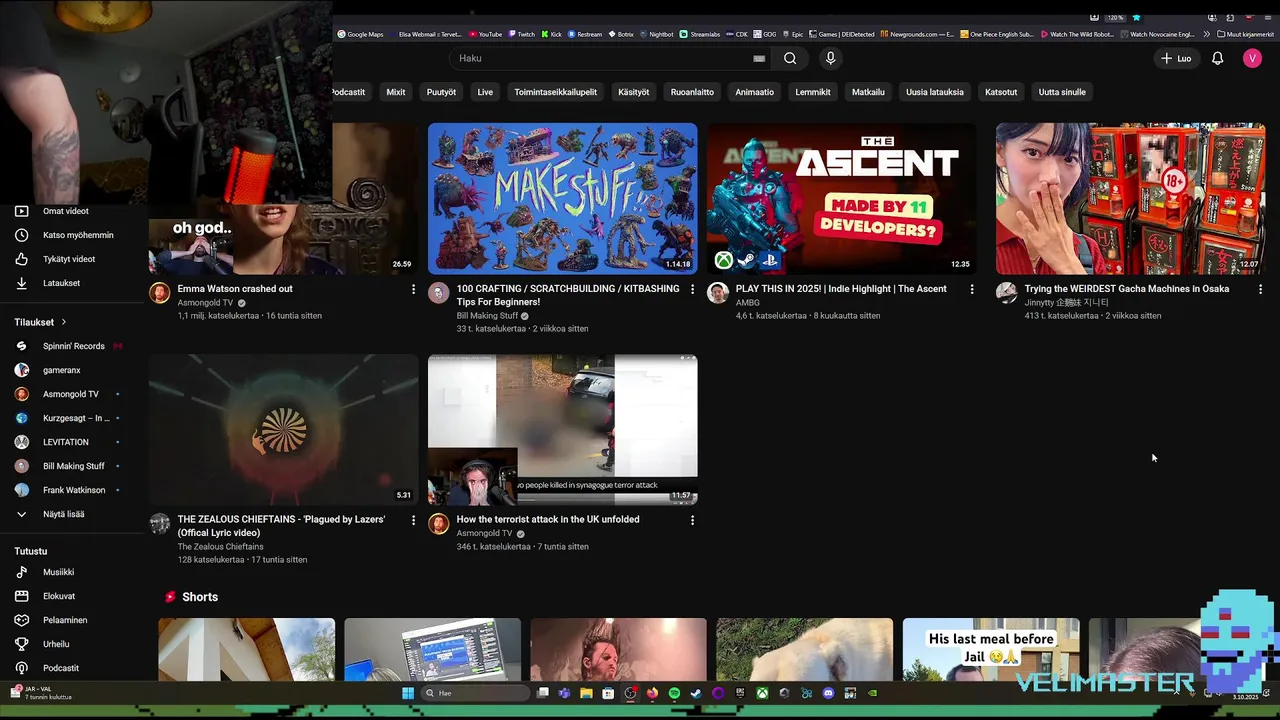Click the Windows Start button

[408, 693]
